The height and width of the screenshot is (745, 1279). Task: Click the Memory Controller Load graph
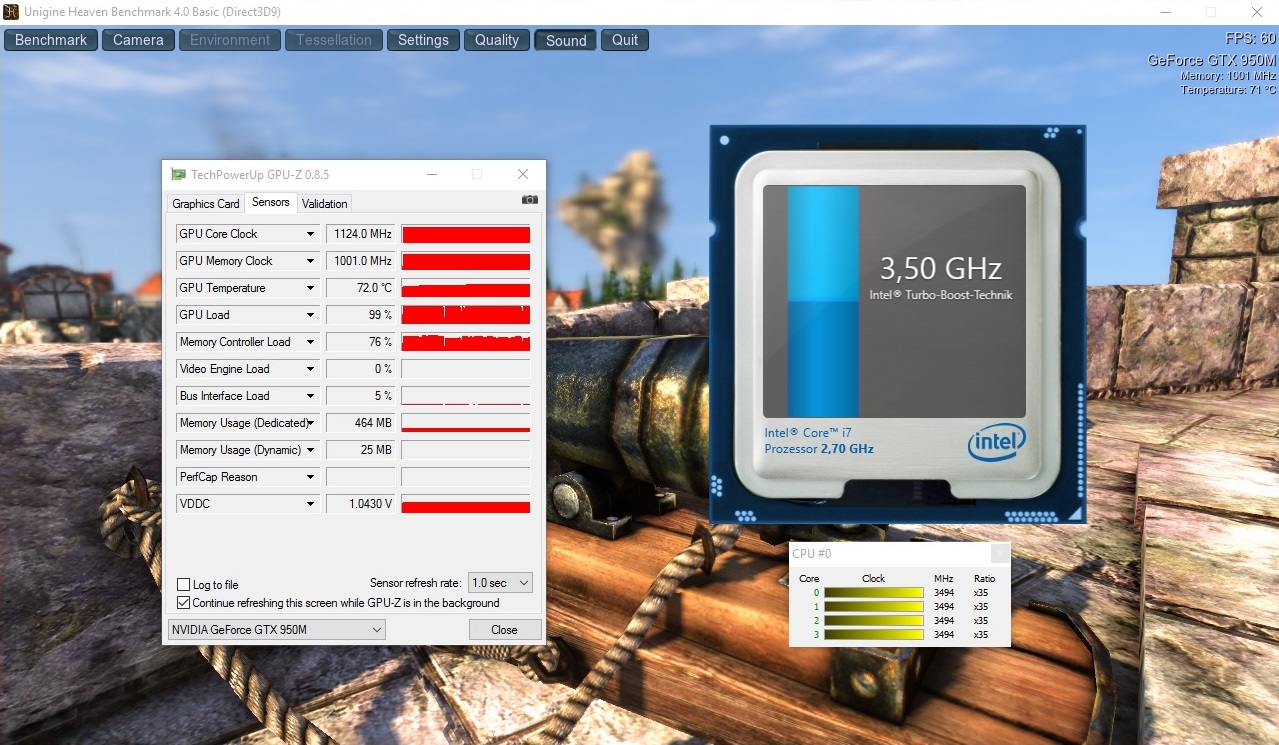pyautogui.click(x=466, y=342)
